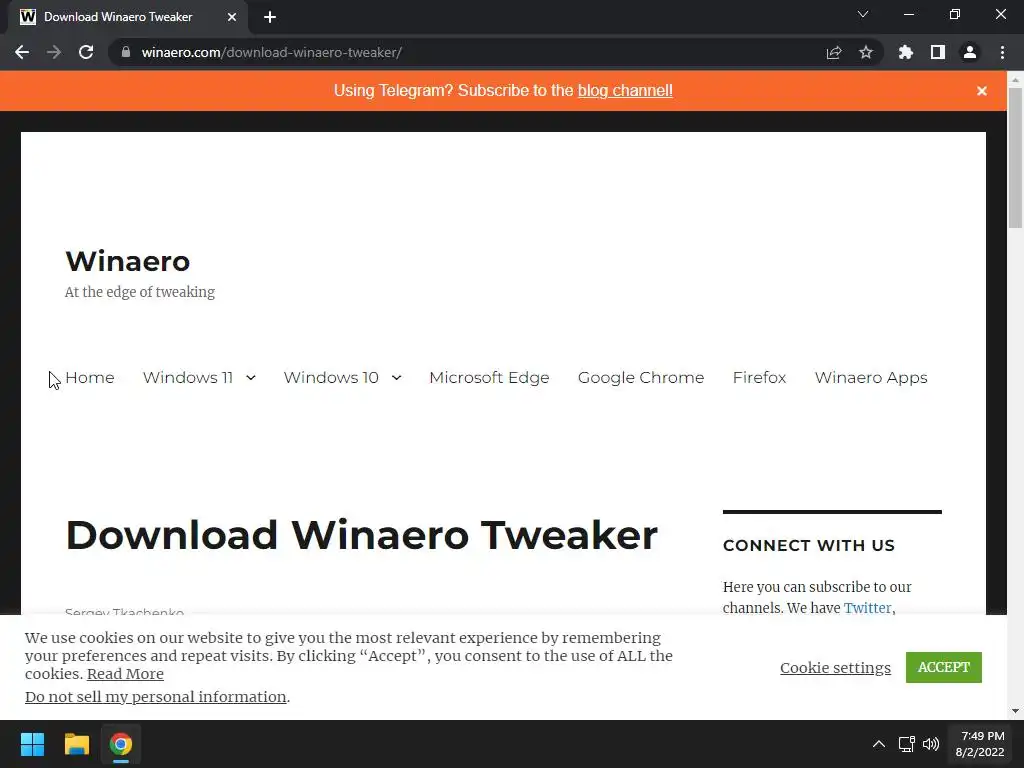
Task: Open Cookie settings
Action: [835, 667]
